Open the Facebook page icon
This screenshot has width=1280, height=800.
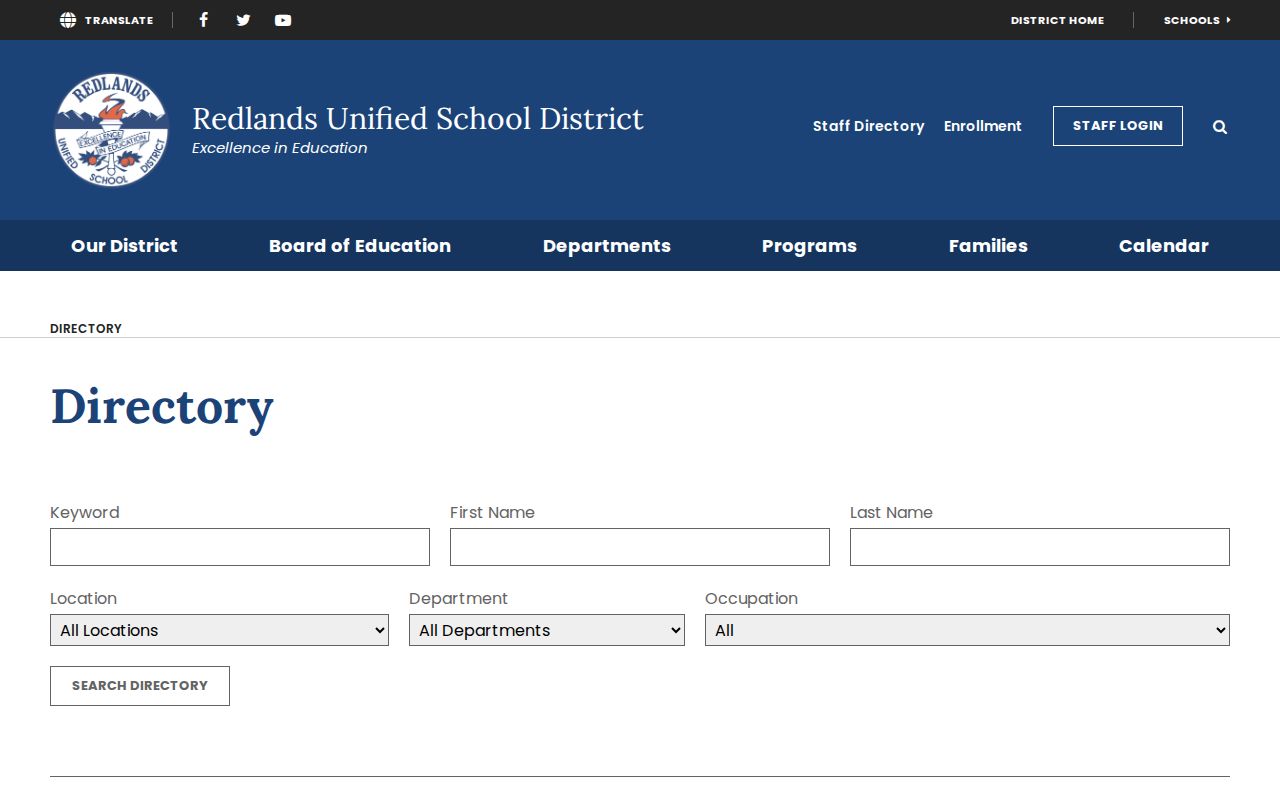point(203,20)
